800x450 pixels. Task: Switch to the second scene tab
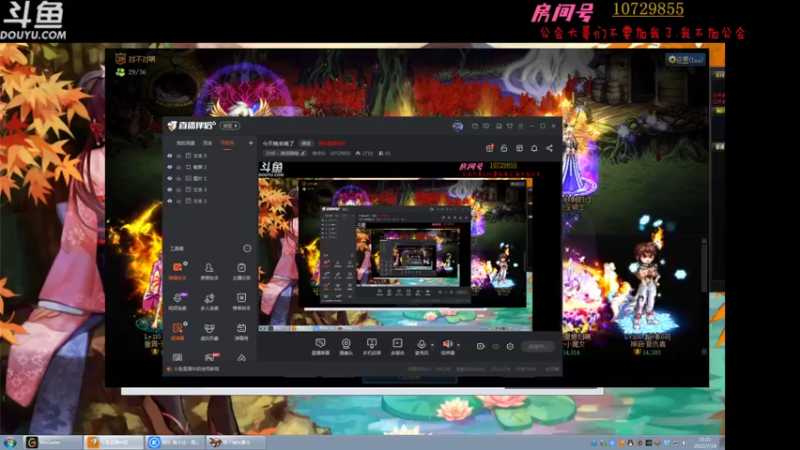(x=208, y=143)
